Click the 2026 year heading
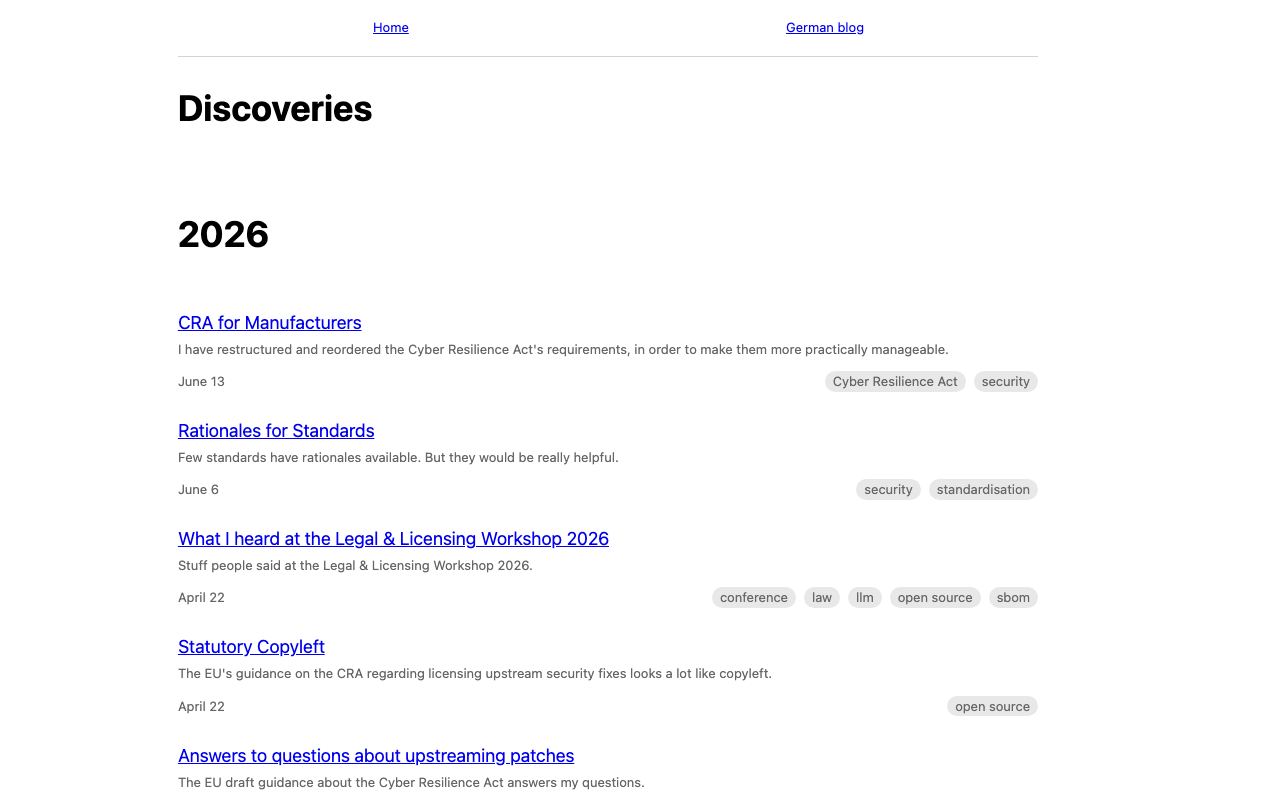The width and height of the screenshot is (1280, 800). coord(223,235)
